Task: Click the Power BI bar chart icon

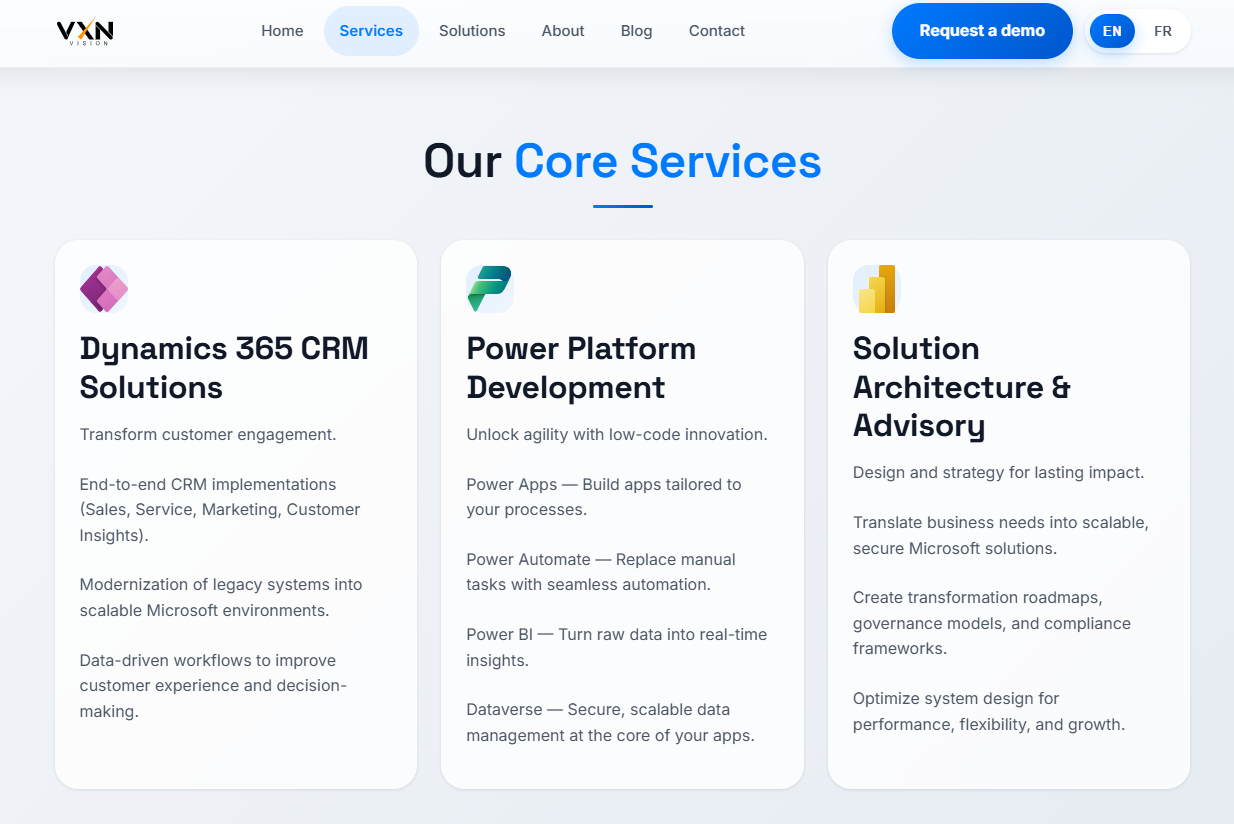Action: [x=876, y=289]
